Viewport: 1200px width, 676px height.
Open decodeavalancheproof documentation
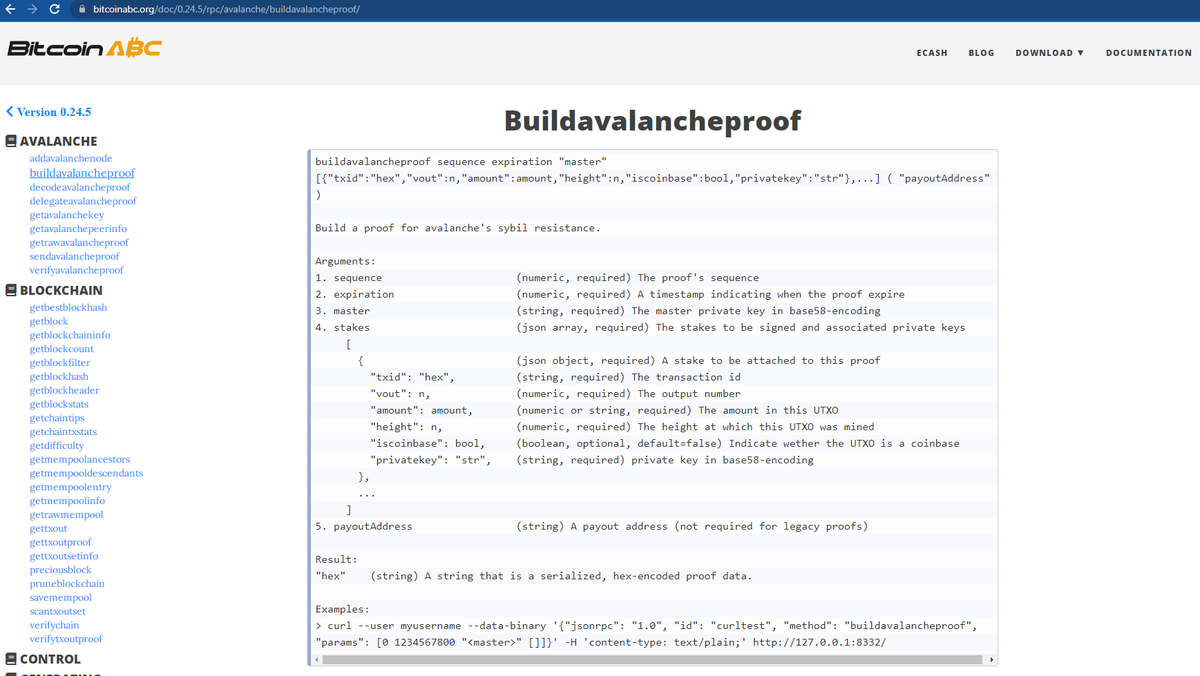(80, 187)
